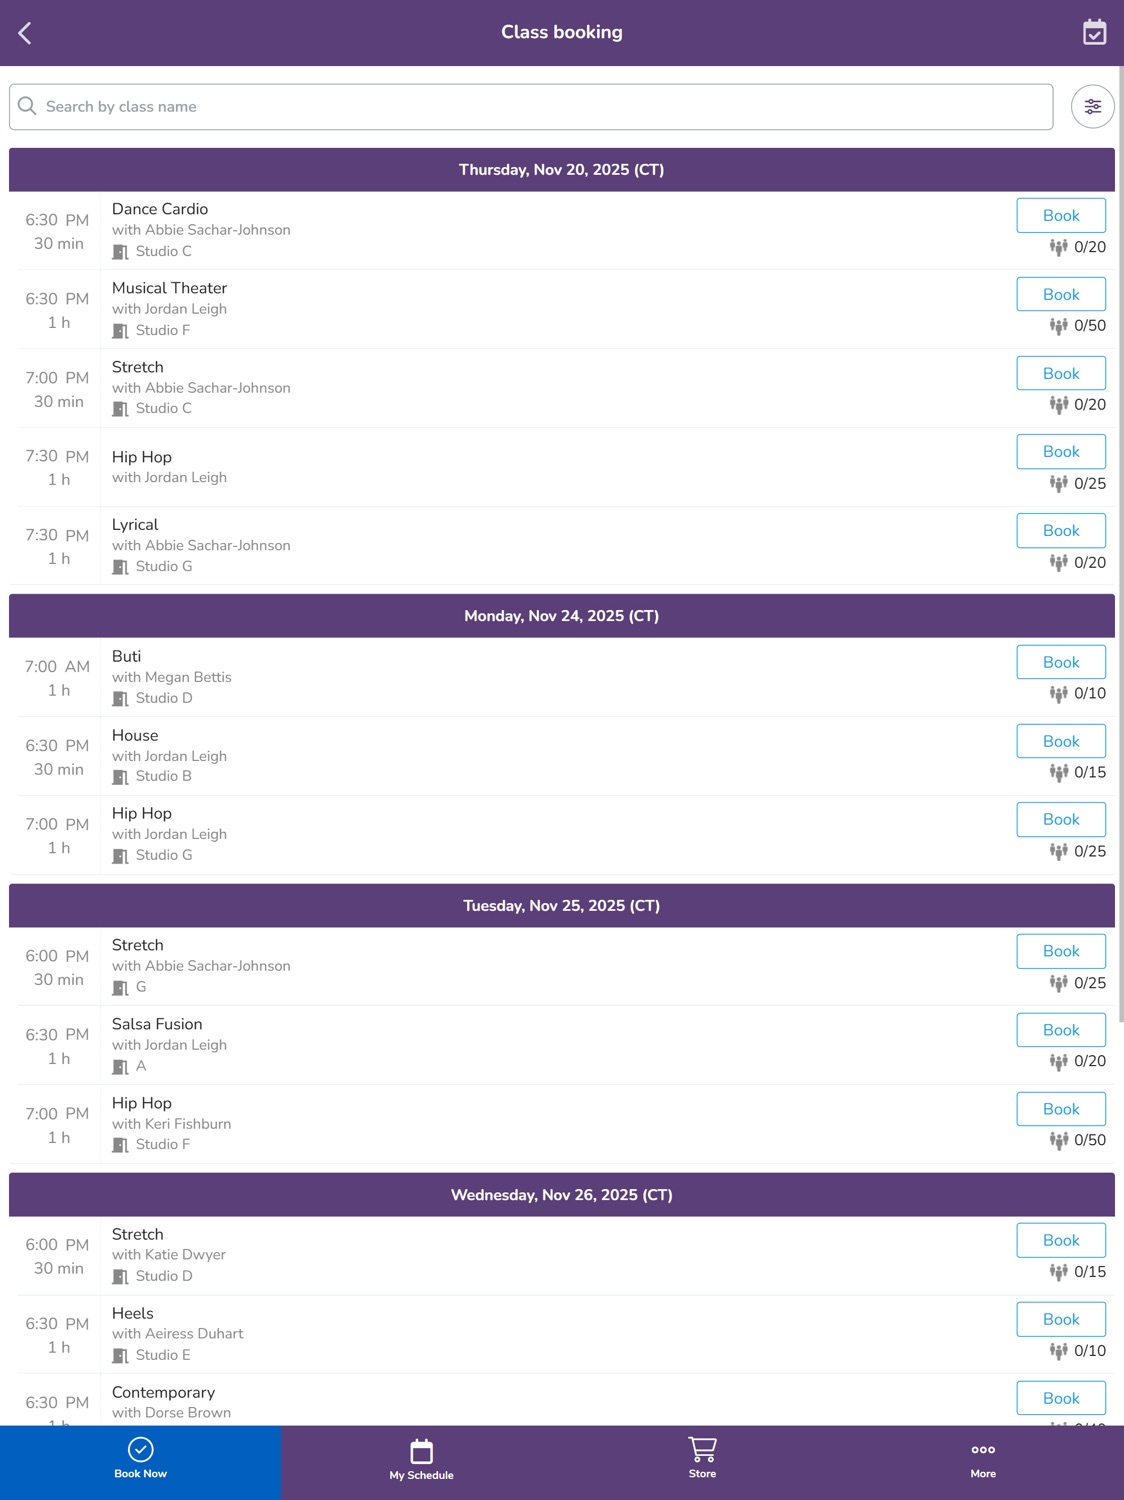Tap the back arrow icon

(x=25, y=33)
